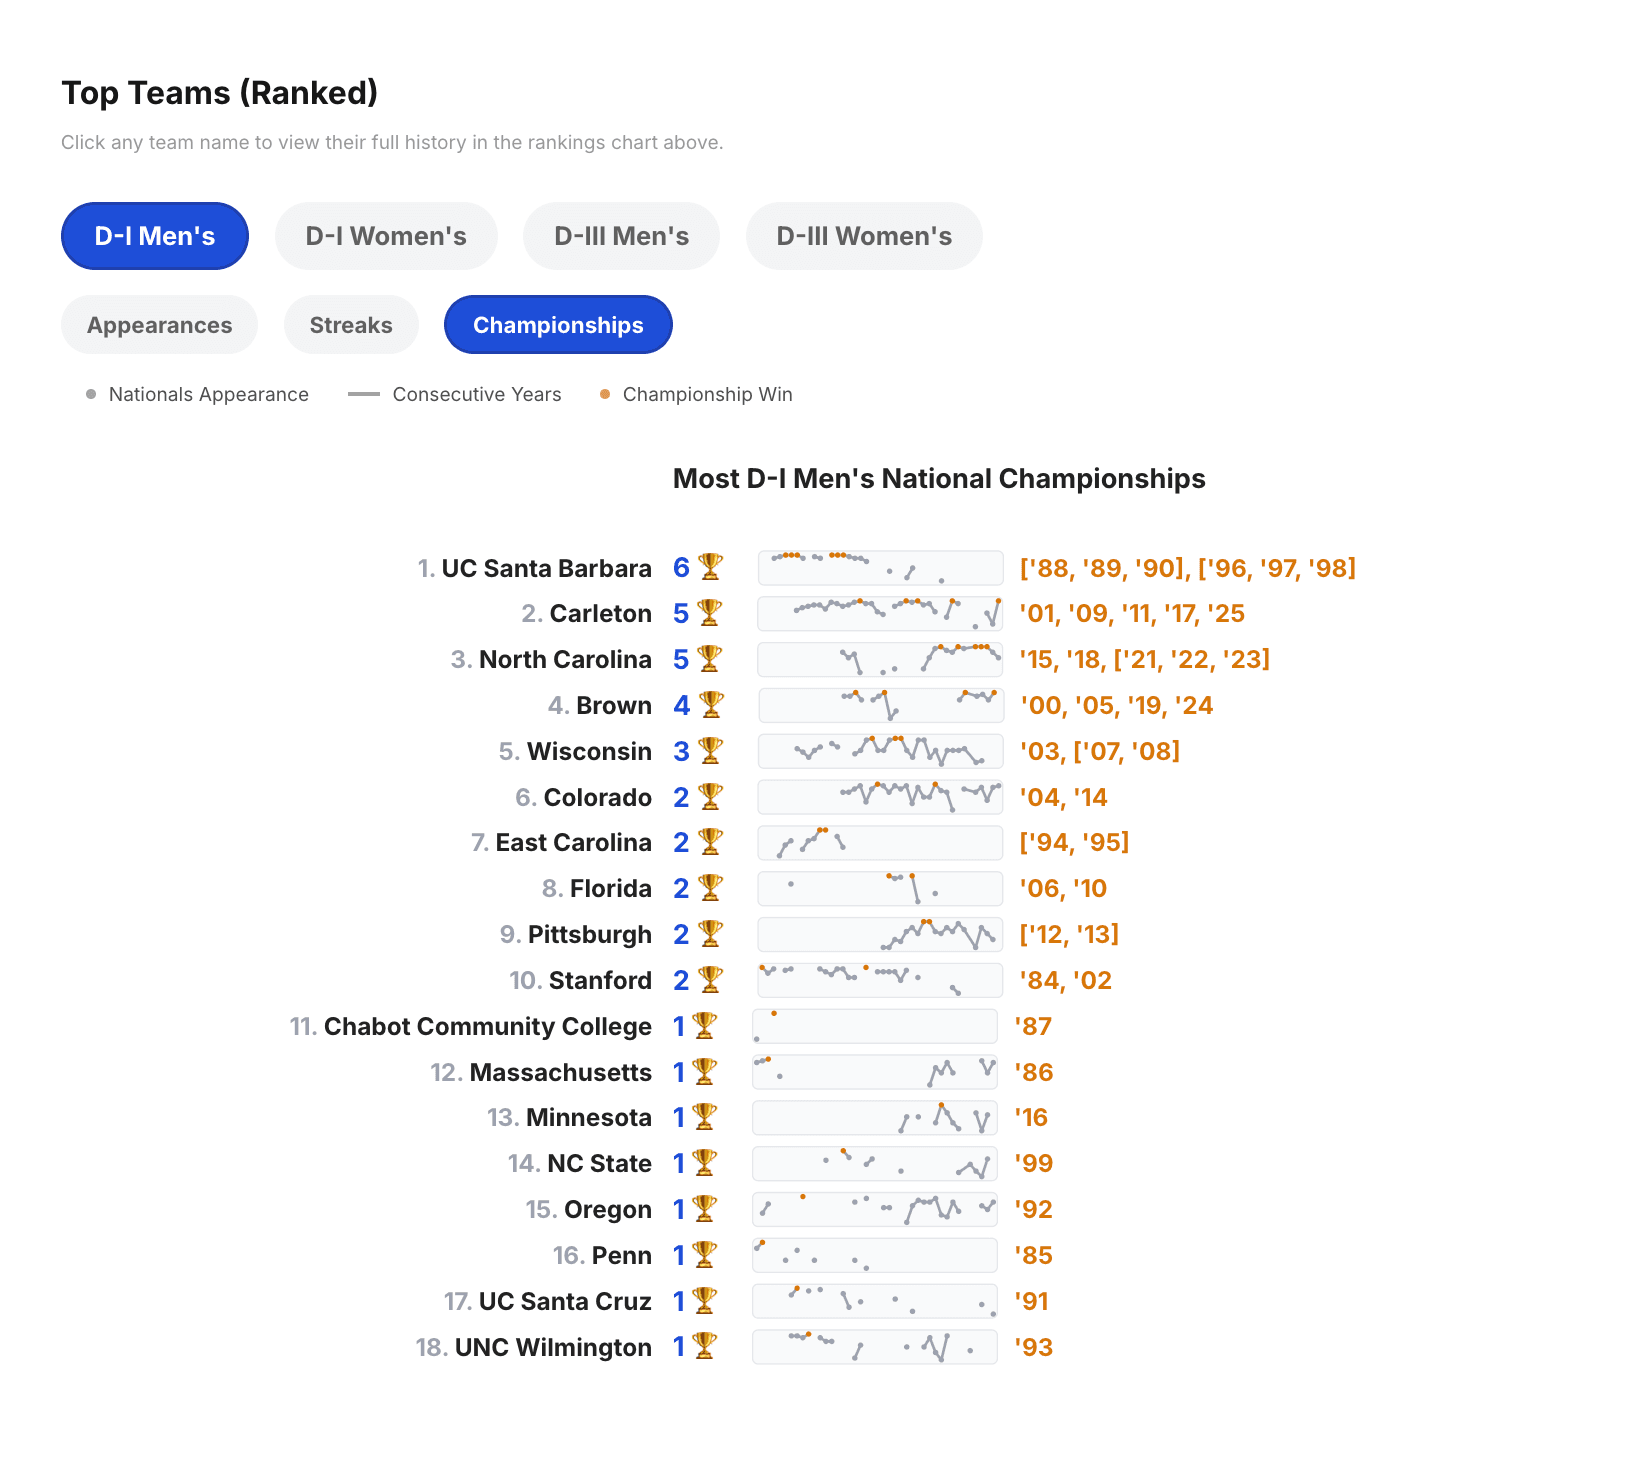Click Colorado's performance sparkline chart

[x=879, y=797]
